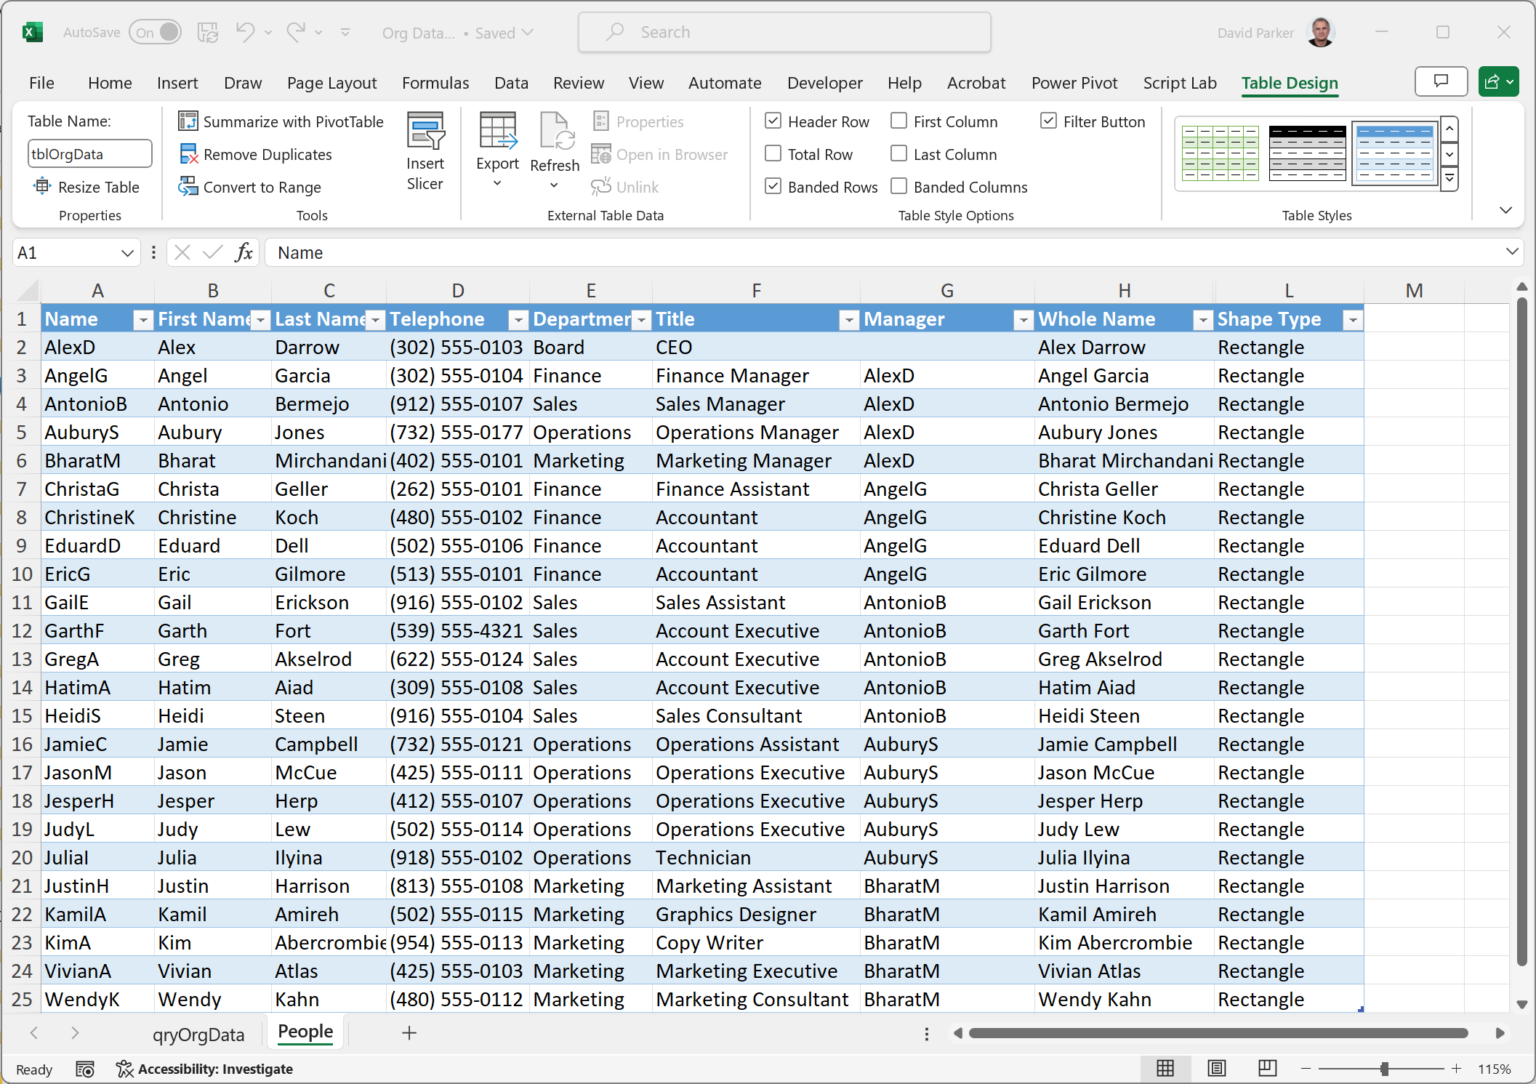Add a new worksheet
The image size is (1536, 1084).
point(409,1033)
